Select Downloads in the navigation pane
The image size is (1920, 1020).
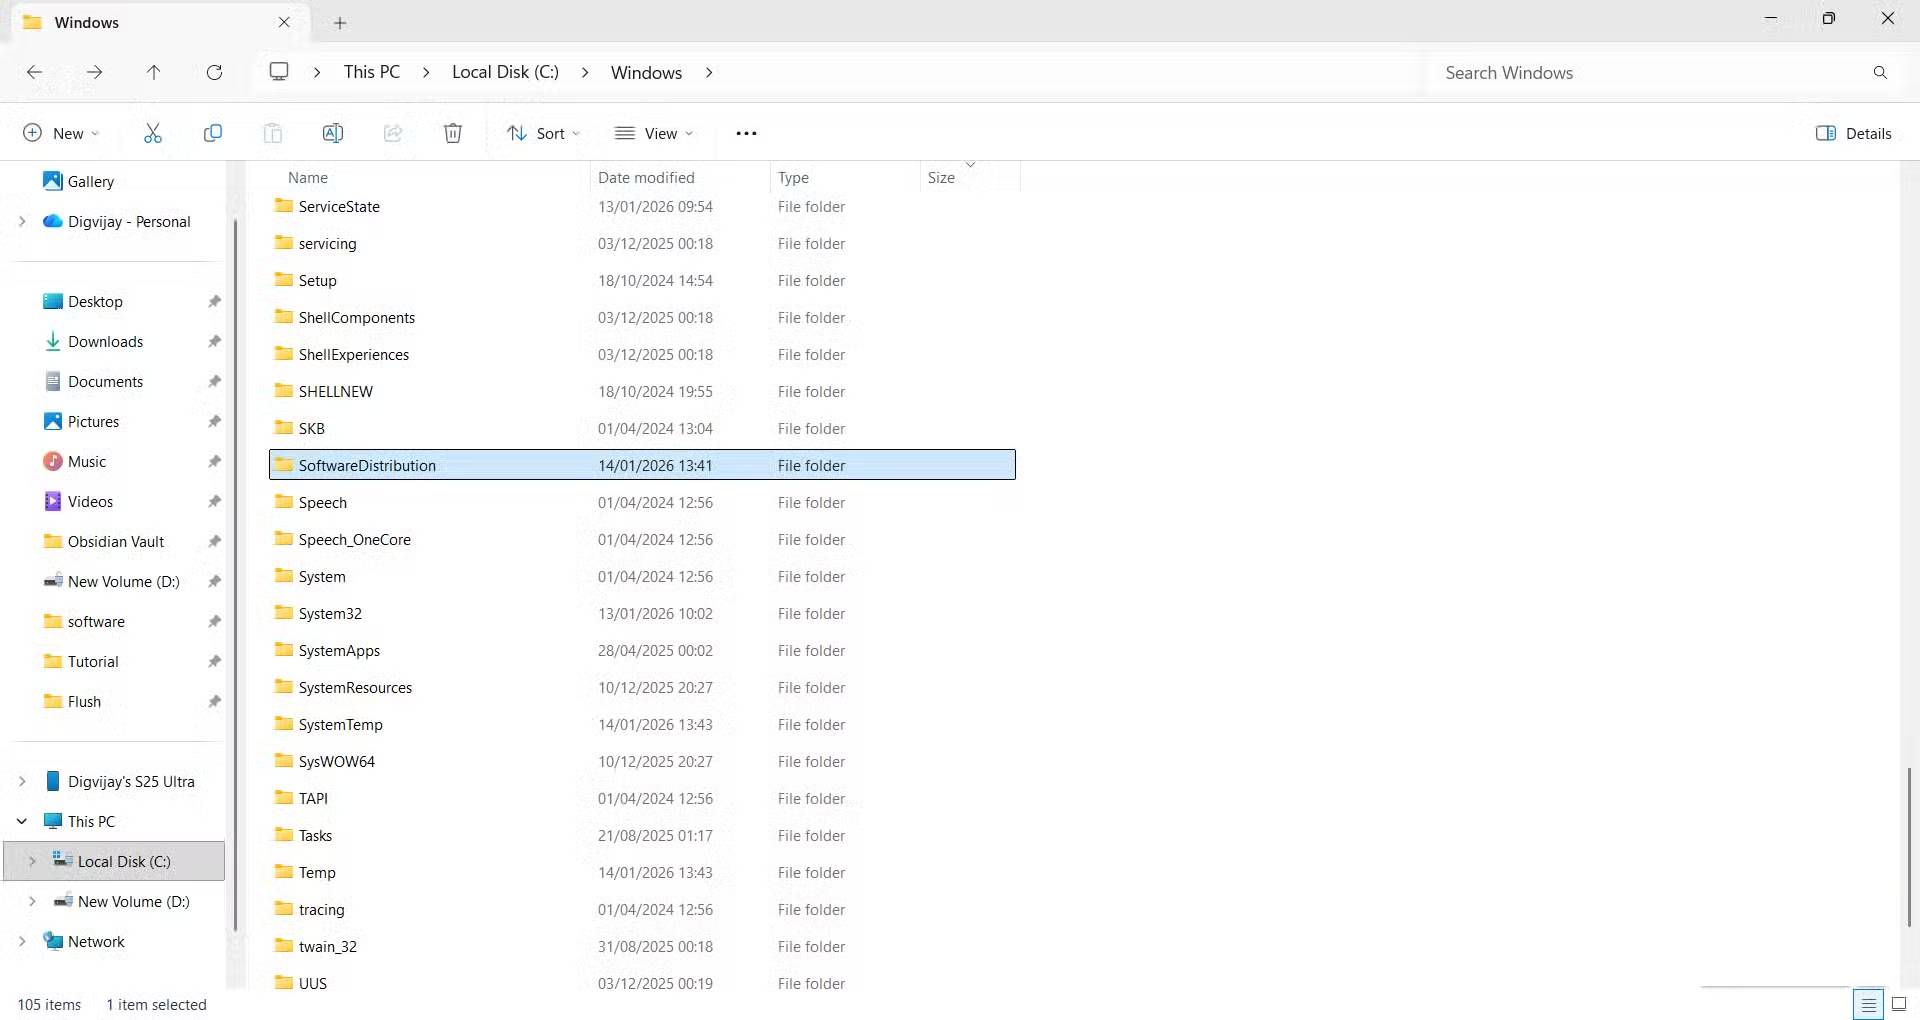point(105,341)
